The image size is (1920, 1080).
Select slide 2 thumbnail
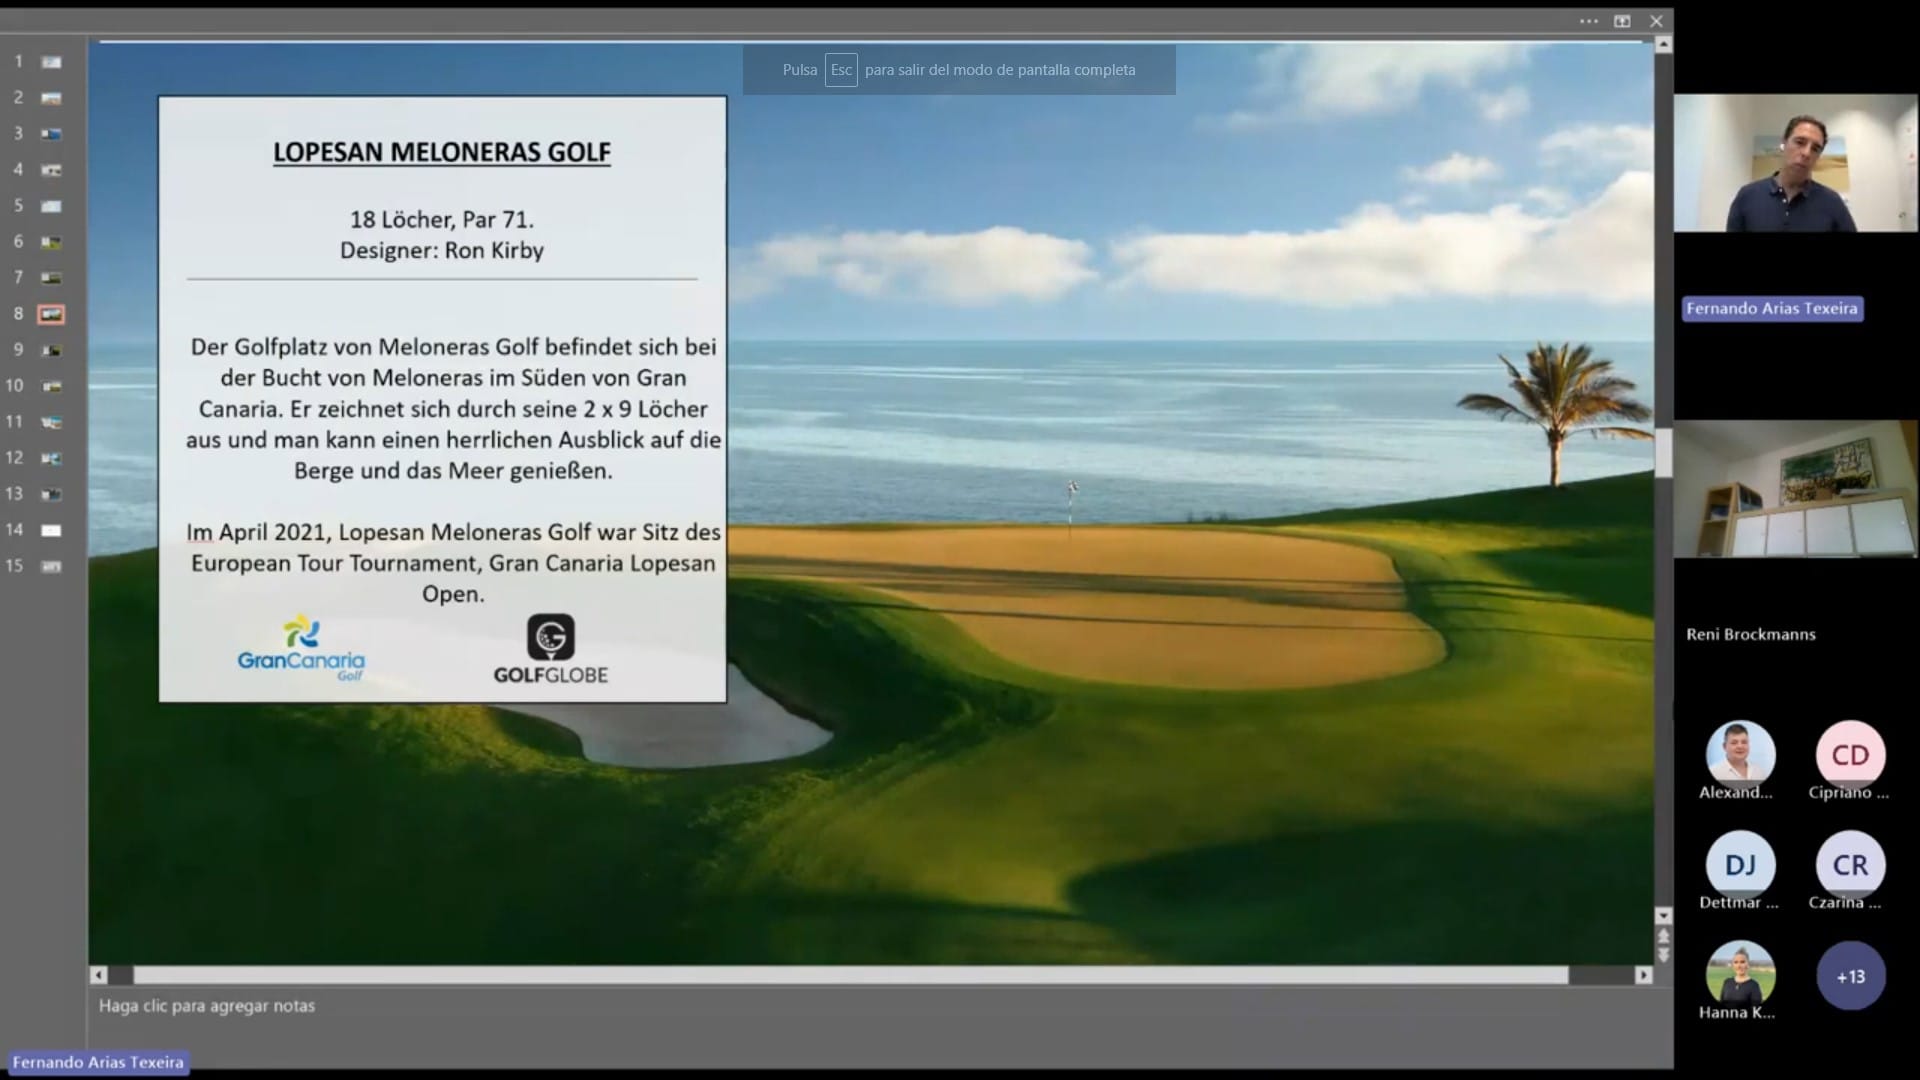pyautogui.click(x=51, y=98)
